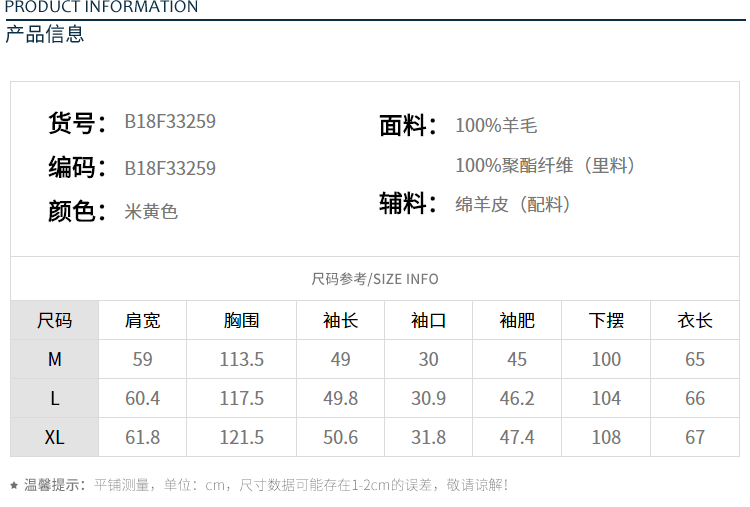Click the PRODUCT INFORMATION heading

click(101, 7)
